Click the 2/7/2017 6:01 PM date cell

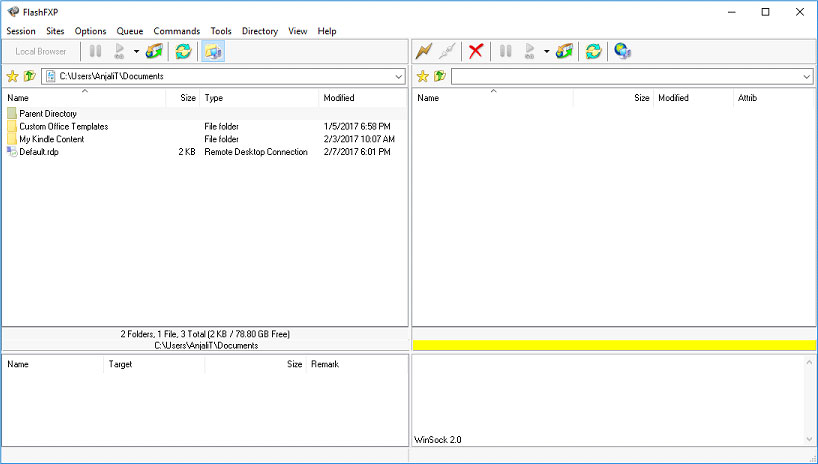coord(357,152)
